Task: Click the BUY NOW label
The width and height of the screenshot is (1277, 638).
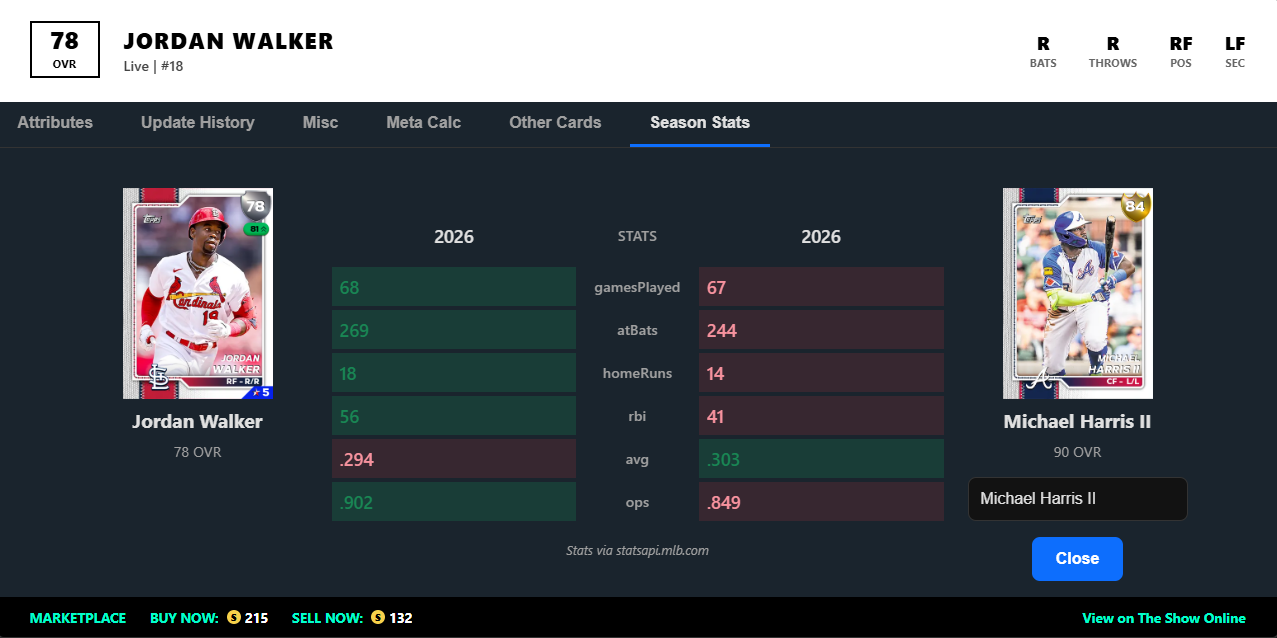Action: tap(184, 618)
